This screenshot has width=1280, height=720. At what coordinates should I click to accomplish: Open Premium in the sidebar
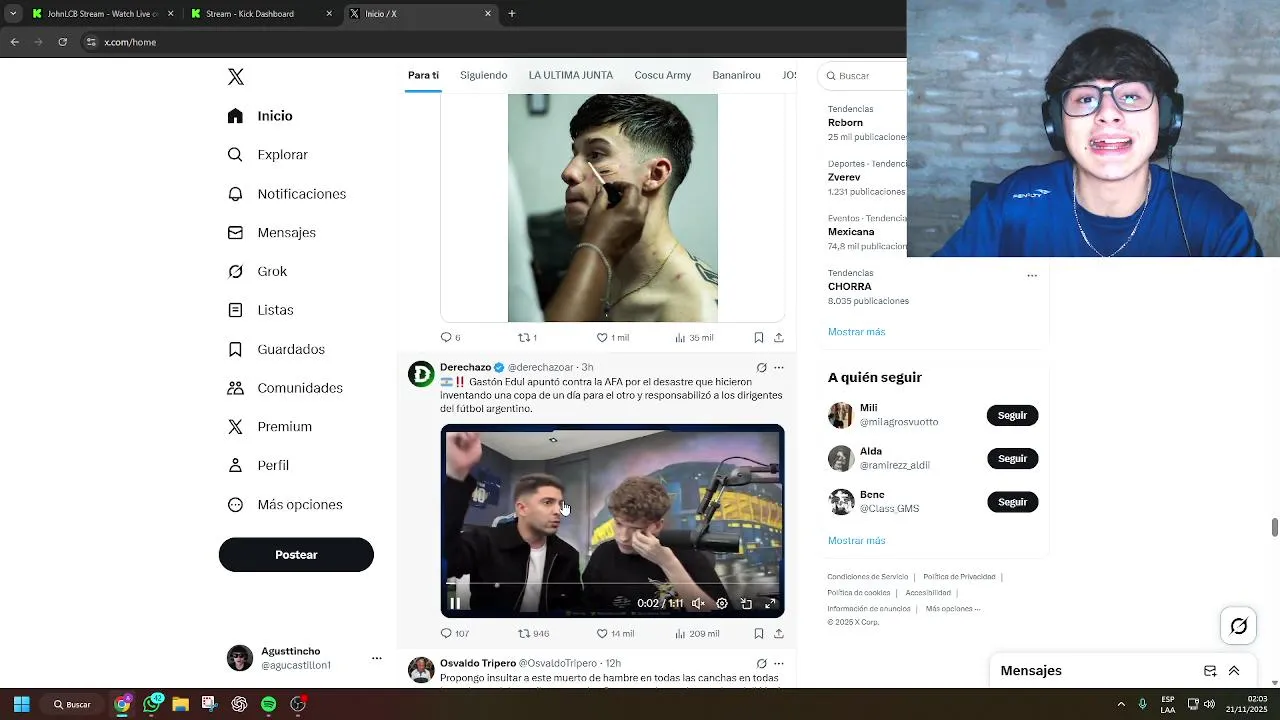[x=270, y=427]
